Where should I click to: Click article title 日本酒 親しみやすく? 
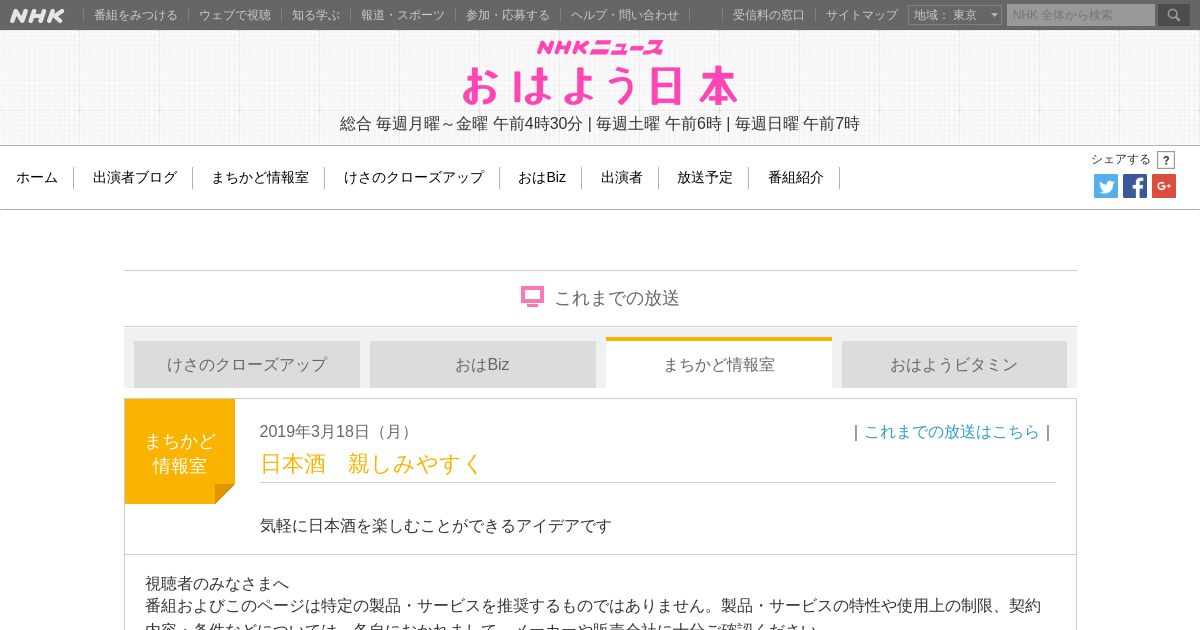pos(371,464)
